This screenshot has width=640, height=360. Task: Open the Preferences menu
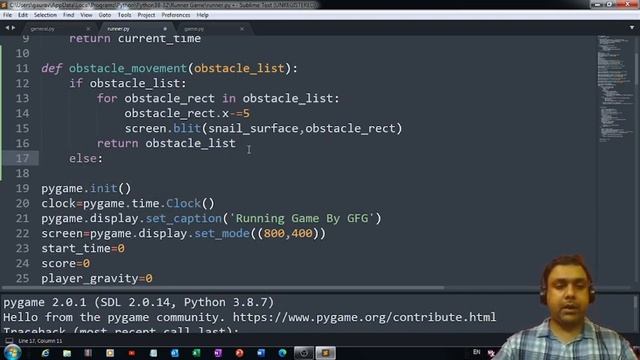tap(176, 15)
